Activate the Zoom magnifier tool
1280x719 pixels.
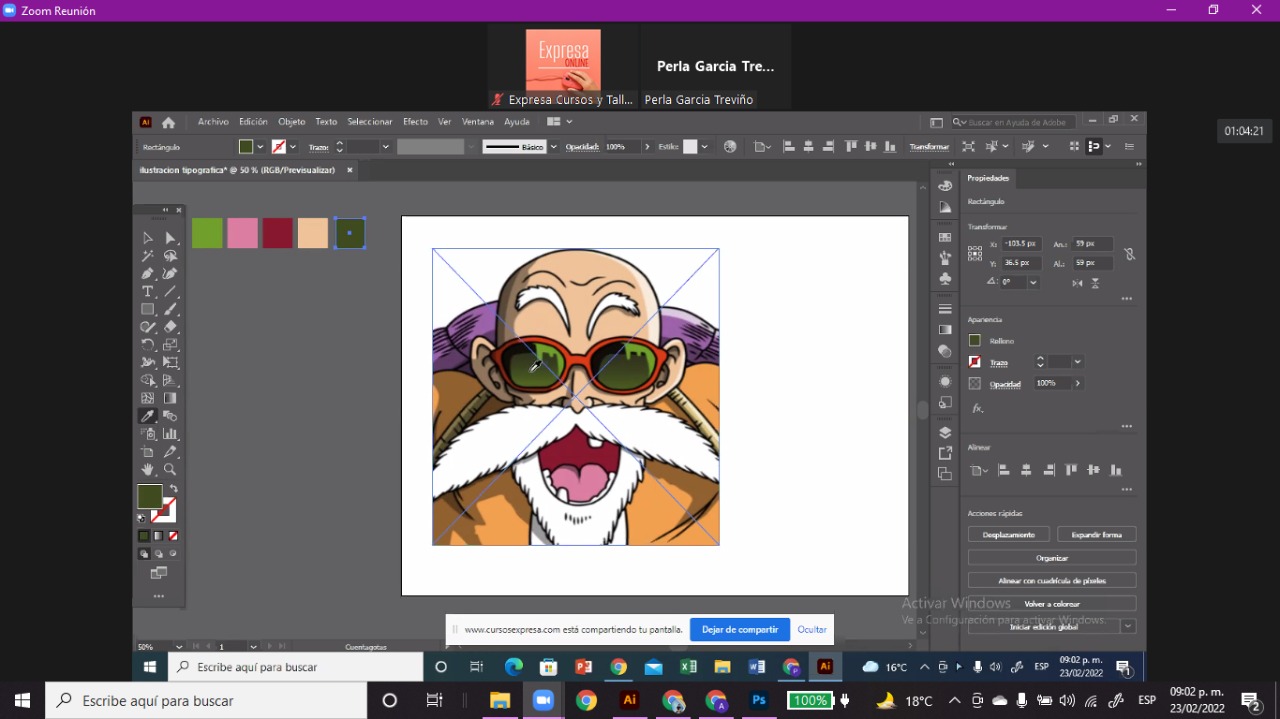coord(170,470)
